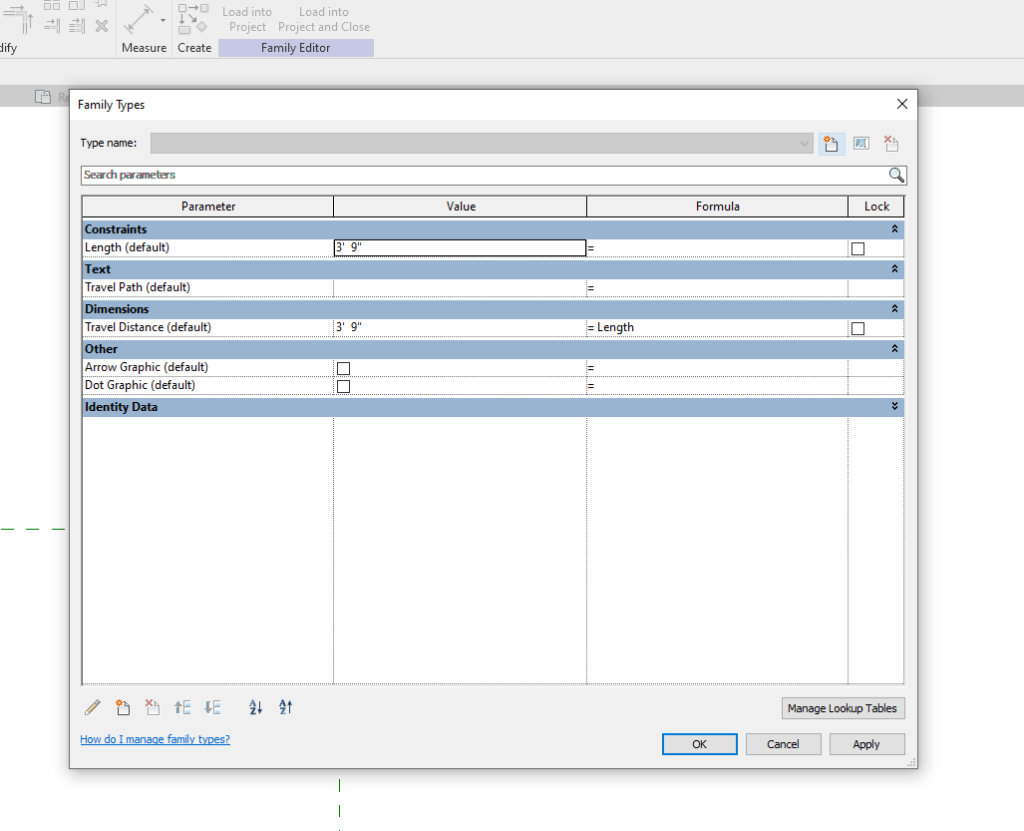The height and width of the screenshot is (831, 1024).
Task: Click the Travel Path value cell
Action: pos(460,287)
